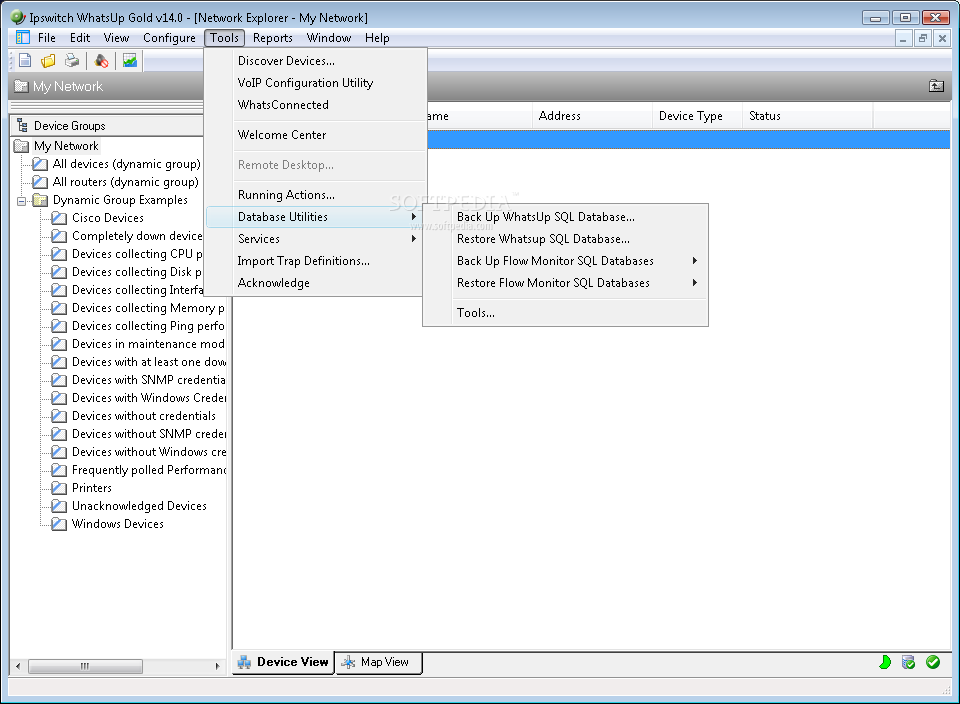Sort by Status column header
Viewport: 960px width, 704px height.
[808, 116]
